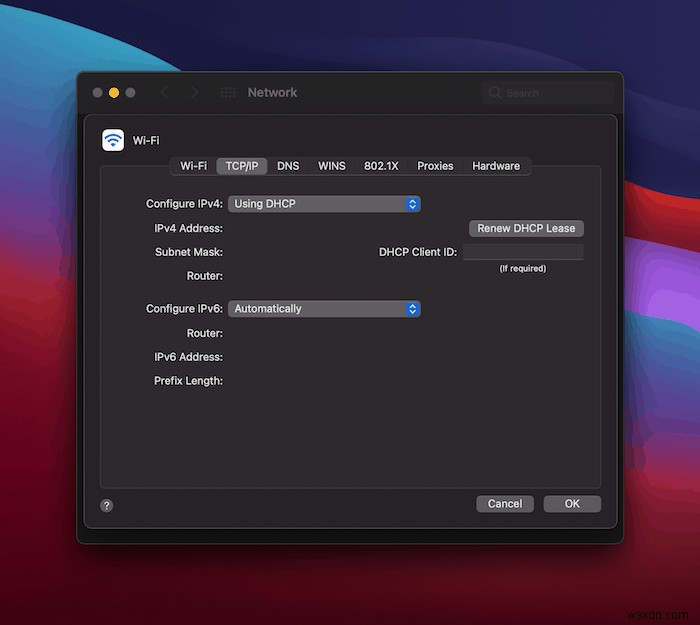Viewport: 700px width, 625px height.
Task: Minimize the Network window (yellow button)
Action: point(114,92)
